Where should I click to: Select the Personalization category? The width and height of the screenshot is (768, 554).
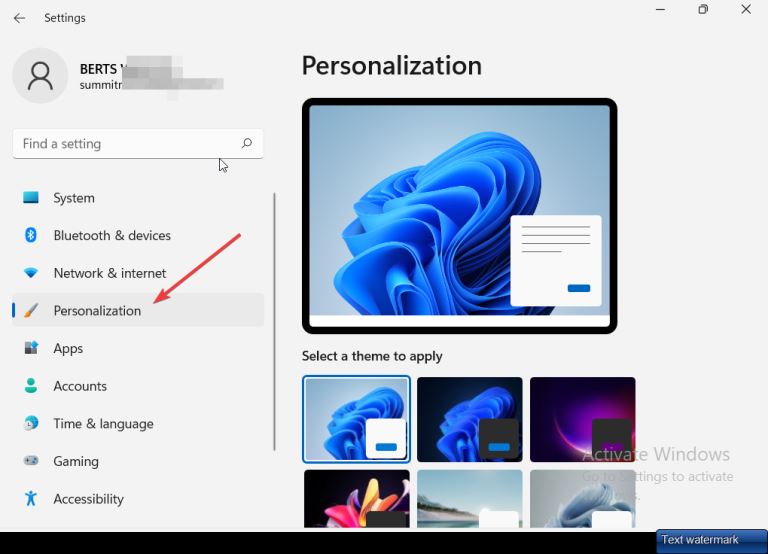click(138, 310)
